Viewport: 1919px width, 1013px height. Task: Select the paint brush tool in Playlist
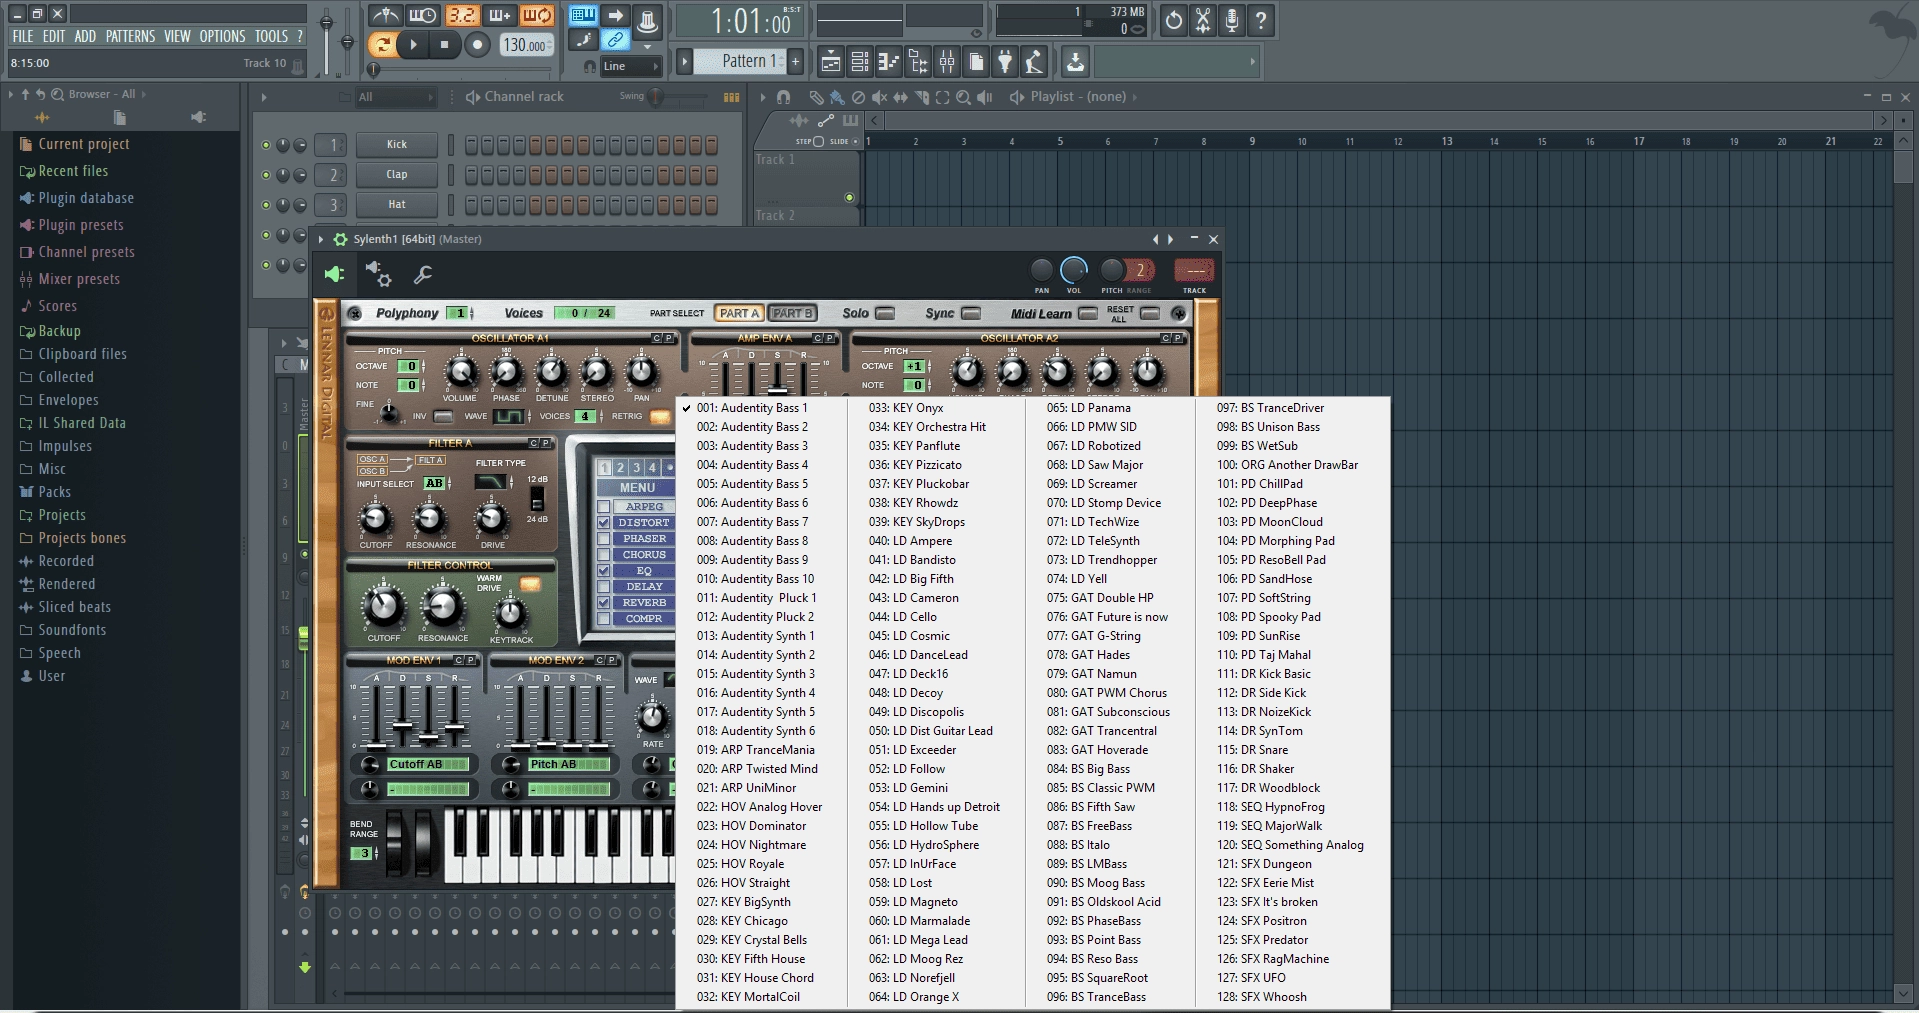(837, 97)
